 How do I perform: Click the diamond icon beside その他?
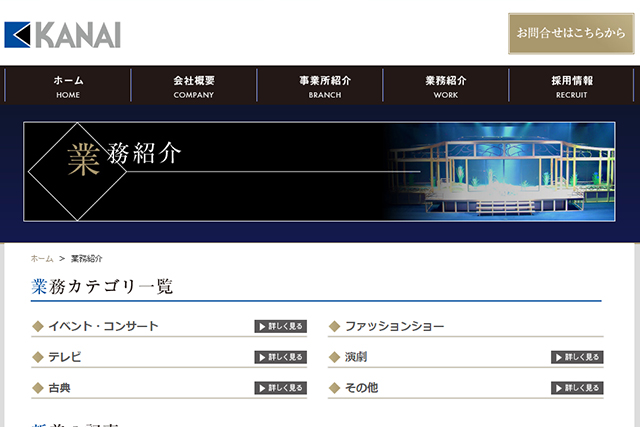pos(335,388)
